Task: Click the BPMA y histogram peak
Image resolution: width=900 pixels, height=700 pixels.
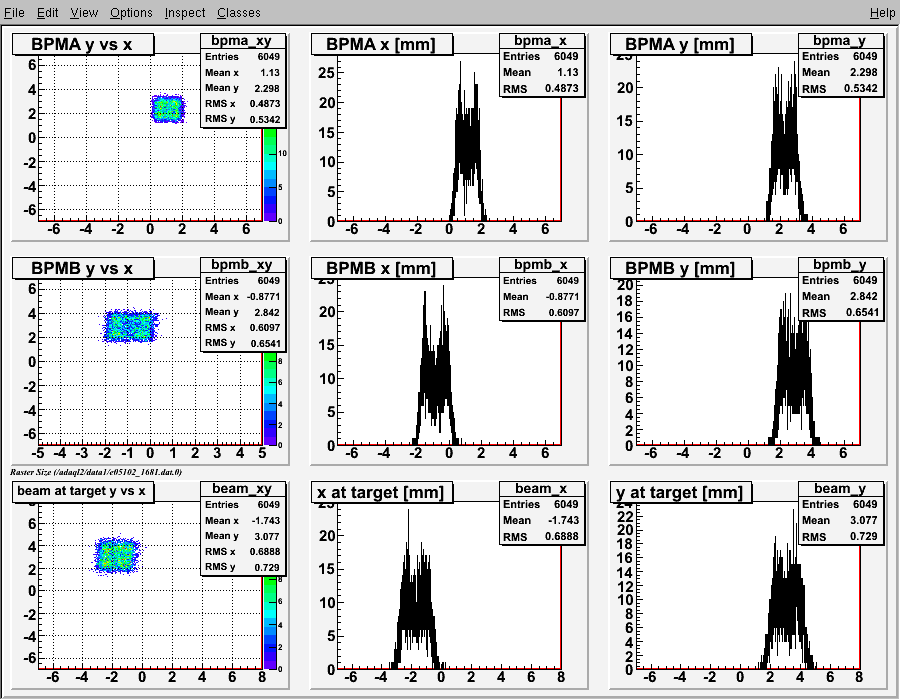Action: (794, 64)
